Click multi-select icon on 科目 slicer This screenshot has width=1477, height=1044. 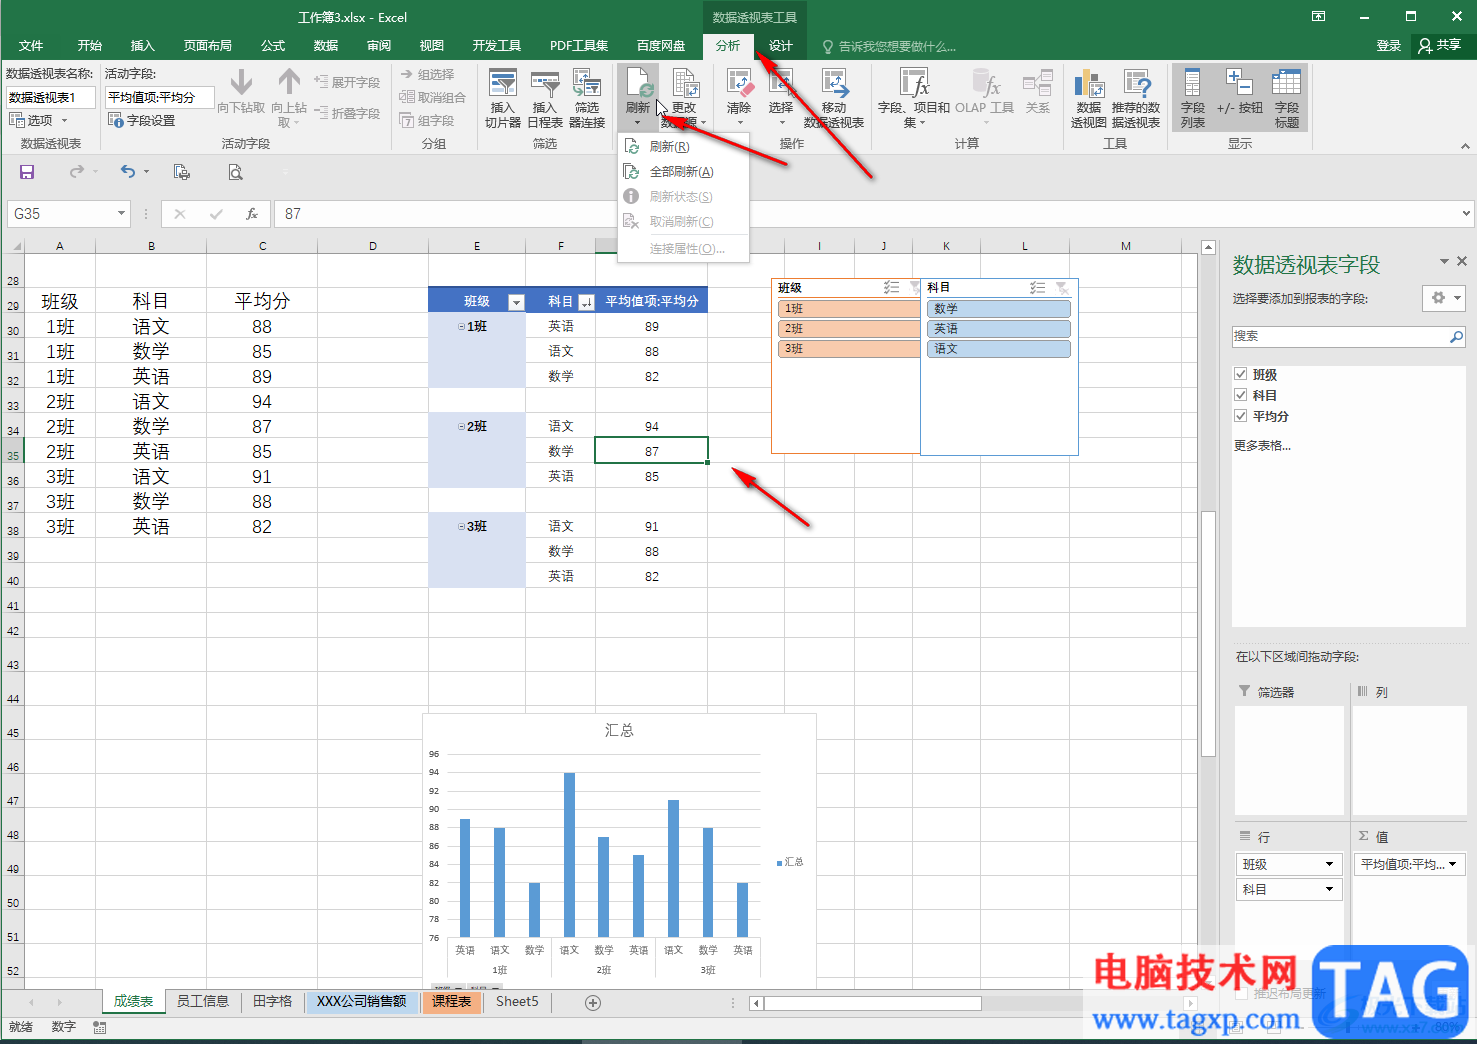coord(1037,287)
